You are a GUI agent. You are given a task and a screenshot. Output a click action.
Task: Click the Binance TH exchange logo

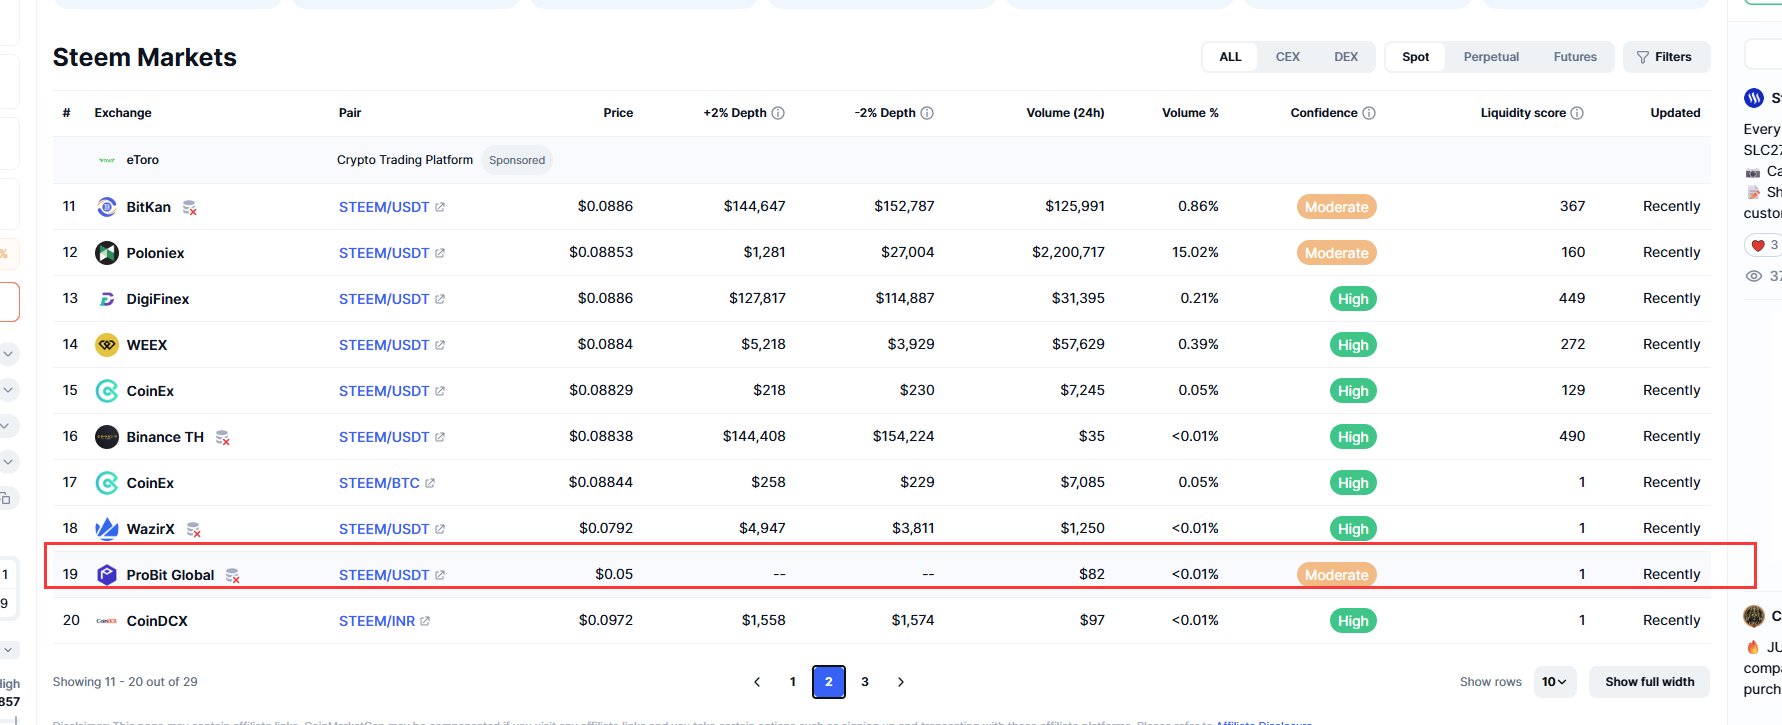click(107, 437)
